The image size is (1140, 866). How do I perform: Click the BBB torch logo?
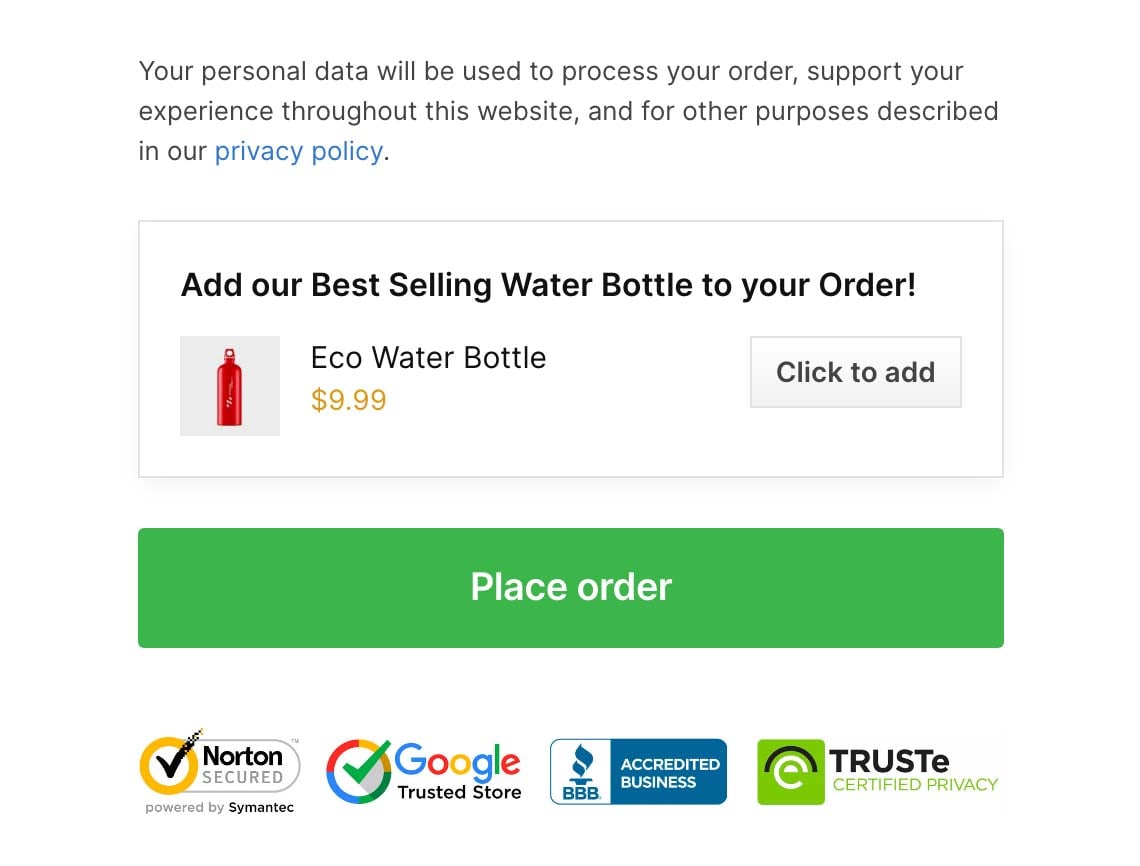pos(581,771)
